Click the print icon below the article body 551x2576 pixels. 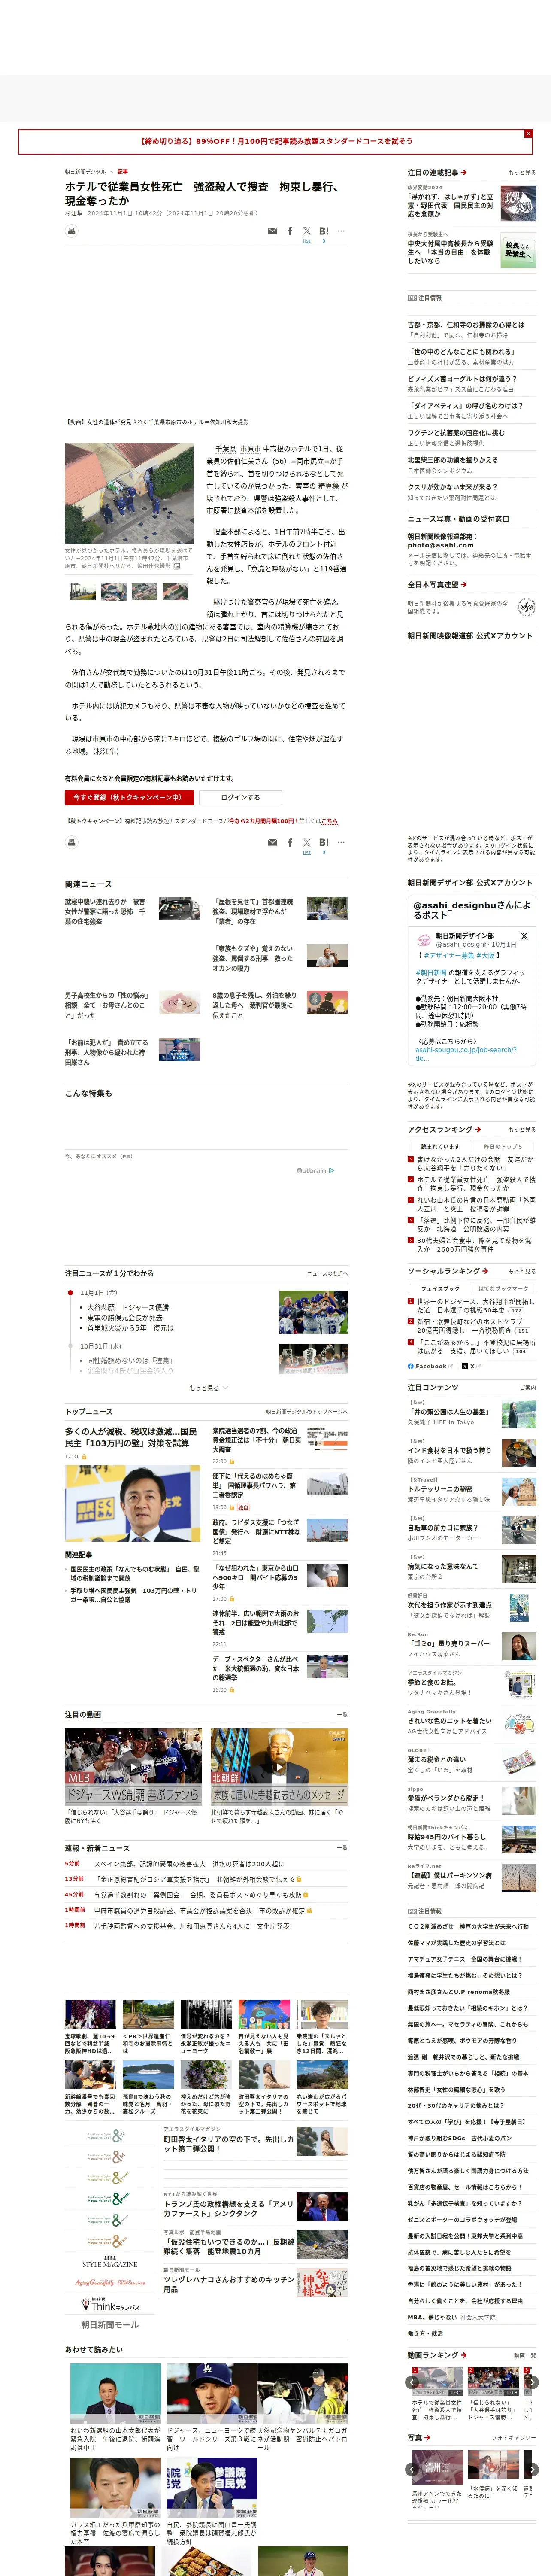point(71,842)
